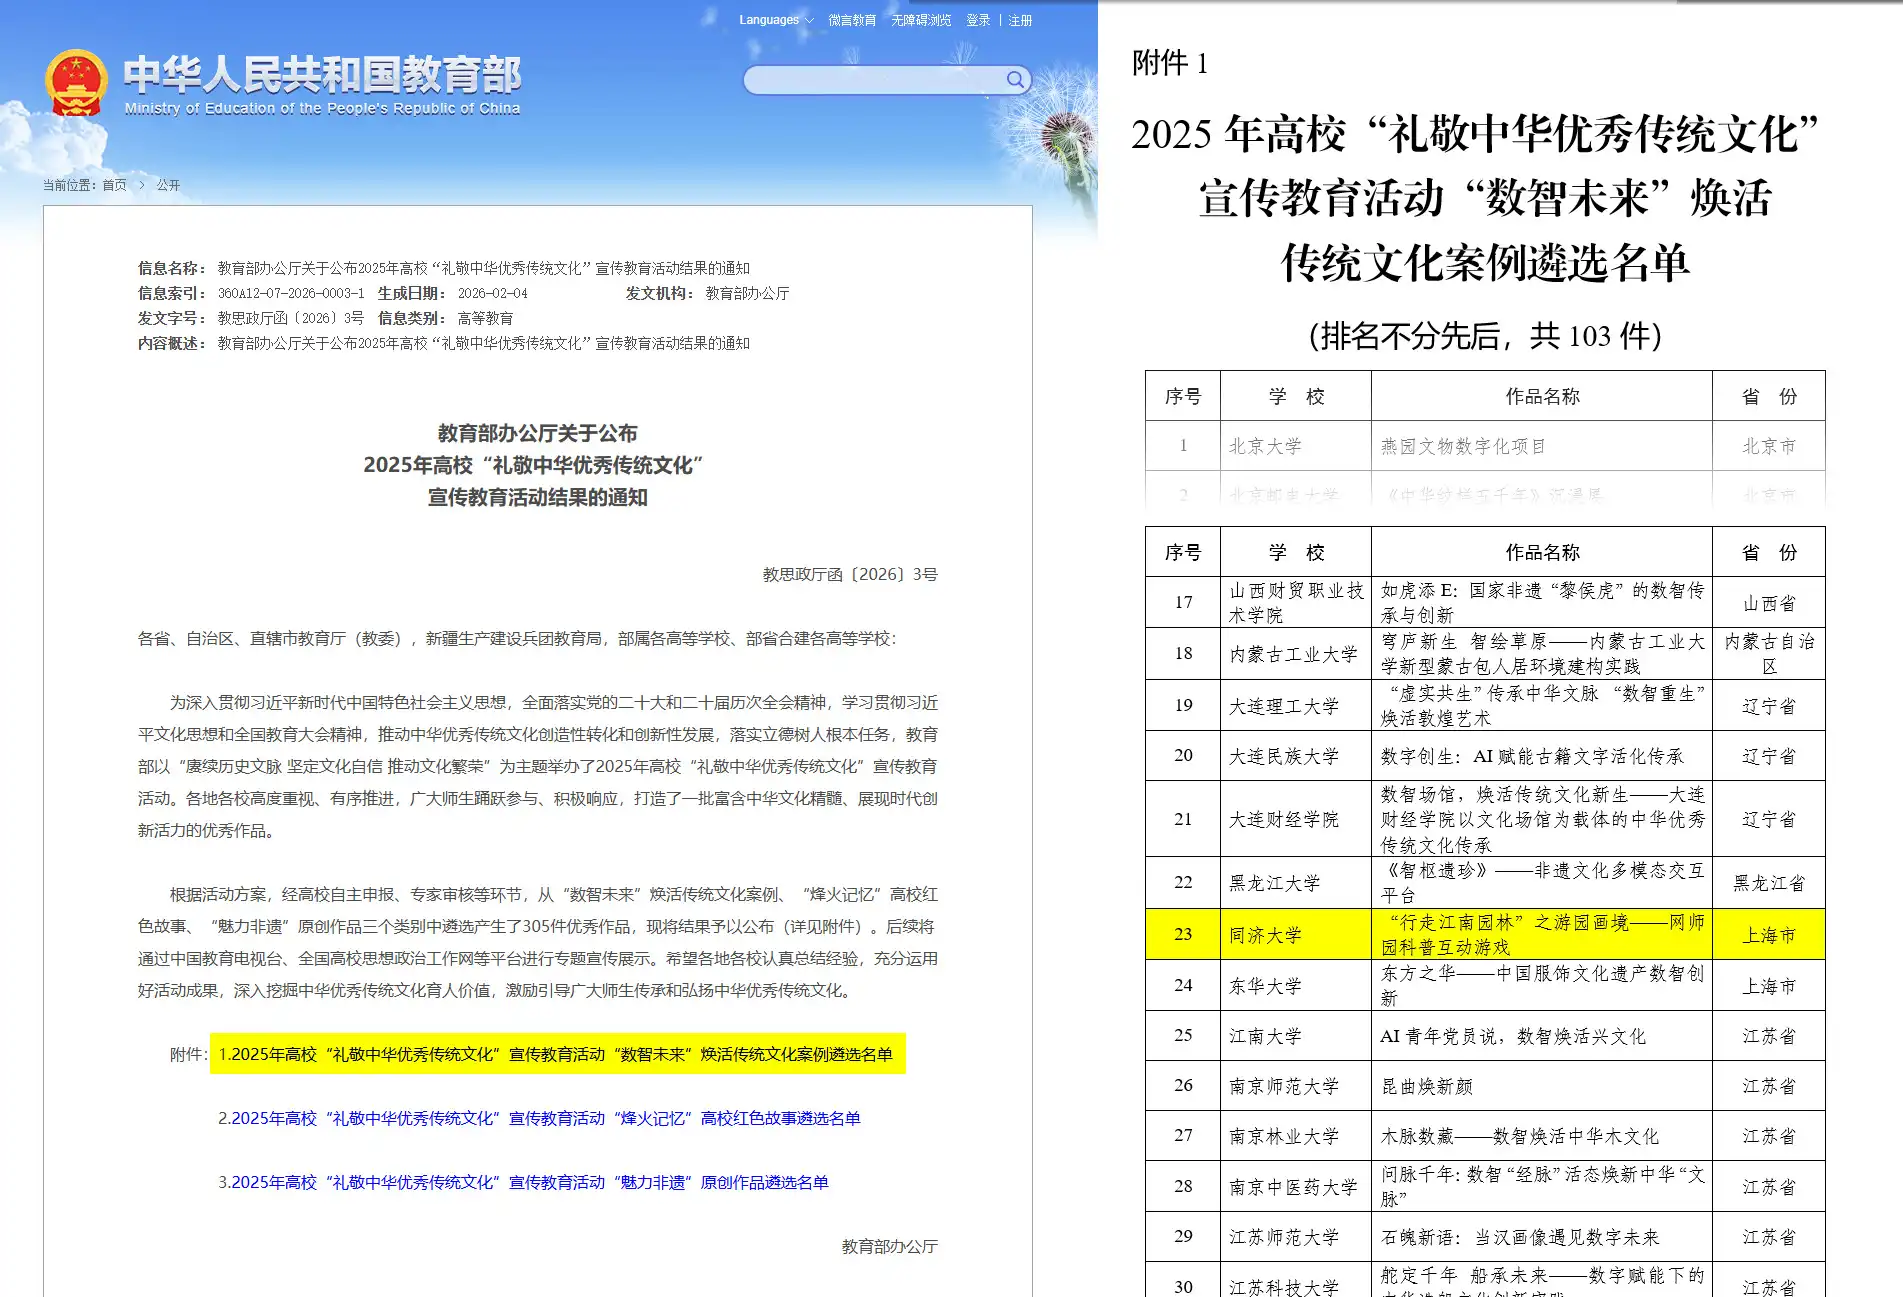Click the 内蒙古工业大学 cell
This screenshot has width=1903, height=1297.
point(1295,654)
